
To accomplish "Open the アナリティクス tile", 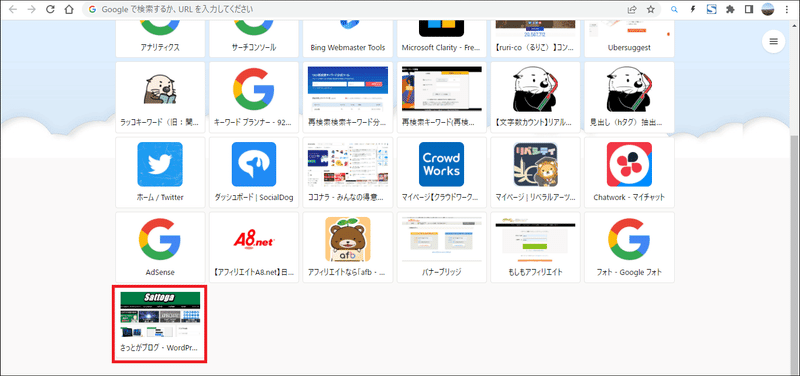I will coord(160,39).
